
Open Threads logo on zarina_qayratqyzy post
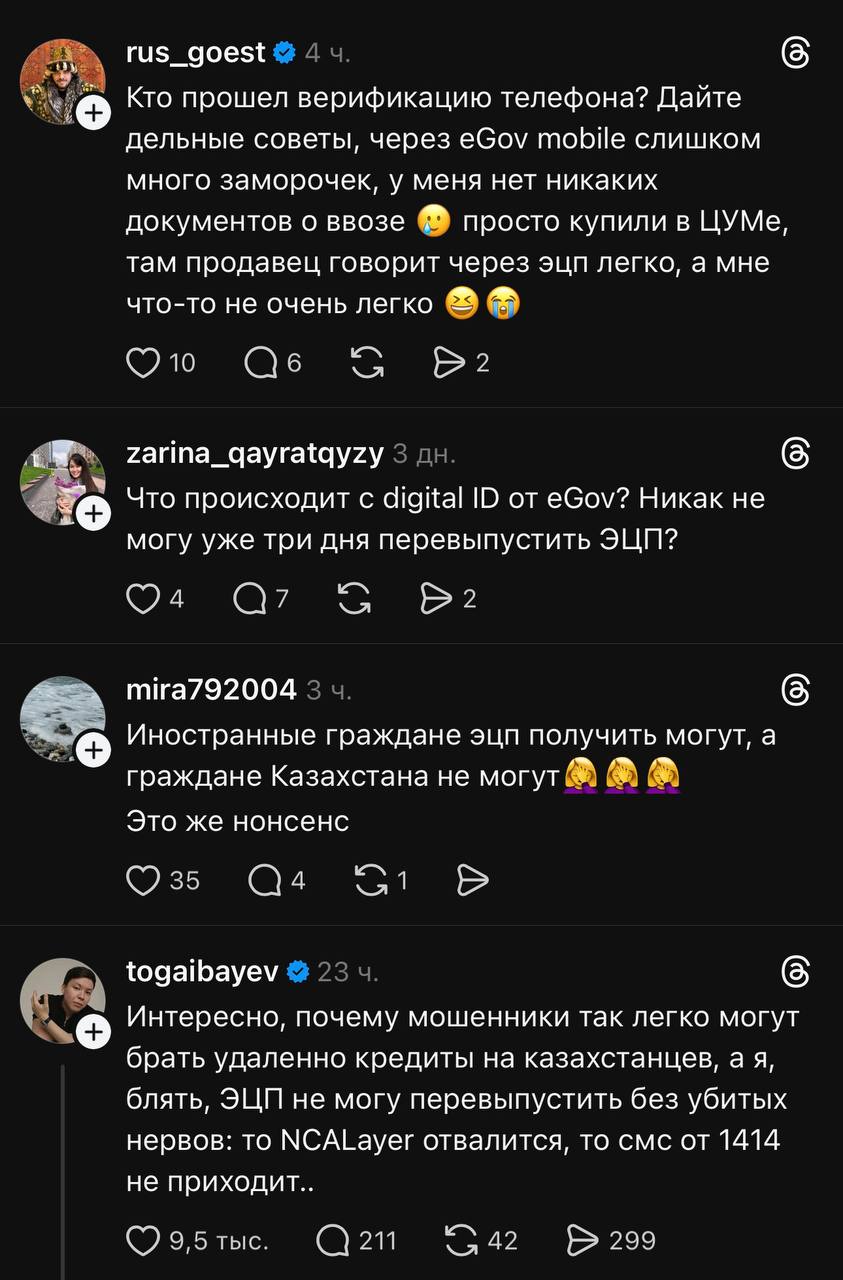796,455
